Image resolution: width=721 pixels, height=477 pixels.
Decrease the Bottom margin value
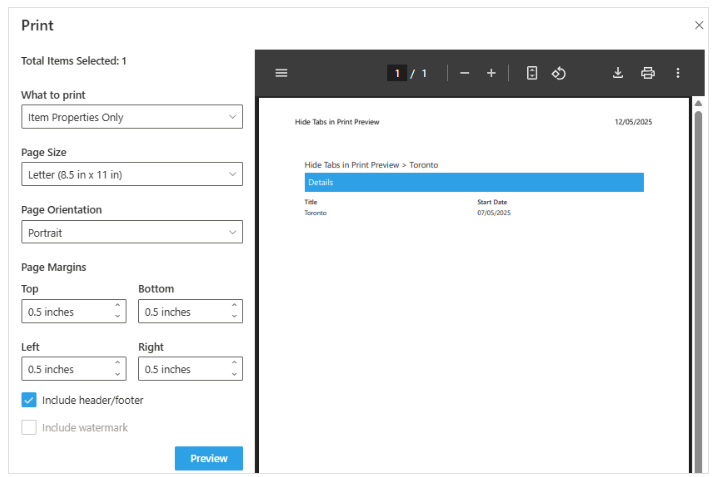coord(234,316)
